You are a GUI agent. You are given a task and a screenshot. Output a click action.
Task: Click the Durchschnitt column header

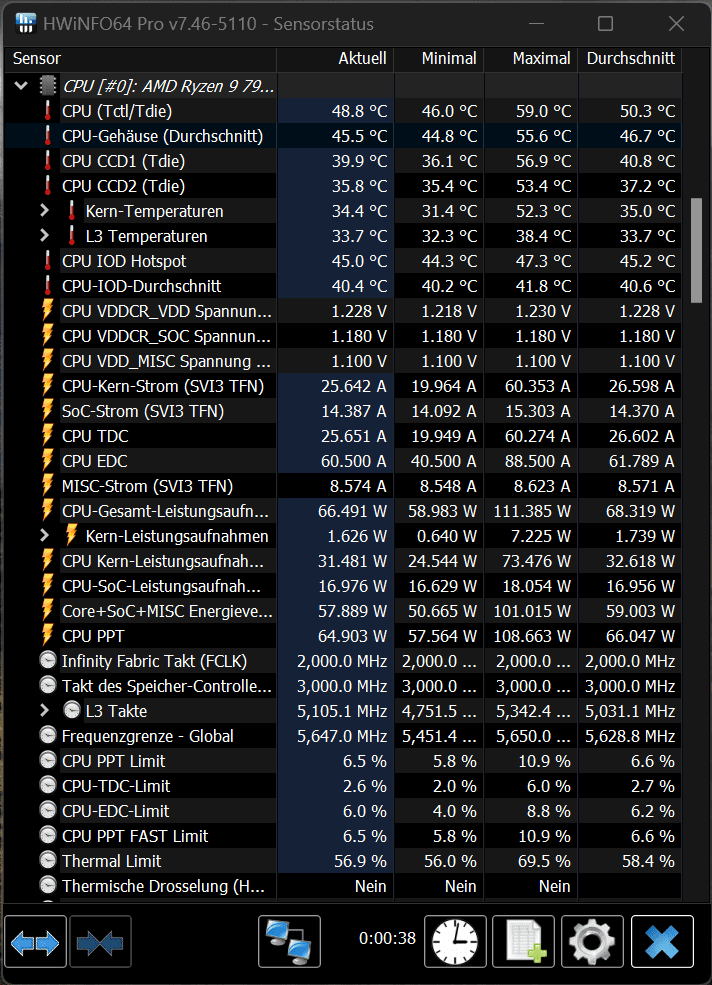[630, 58]
